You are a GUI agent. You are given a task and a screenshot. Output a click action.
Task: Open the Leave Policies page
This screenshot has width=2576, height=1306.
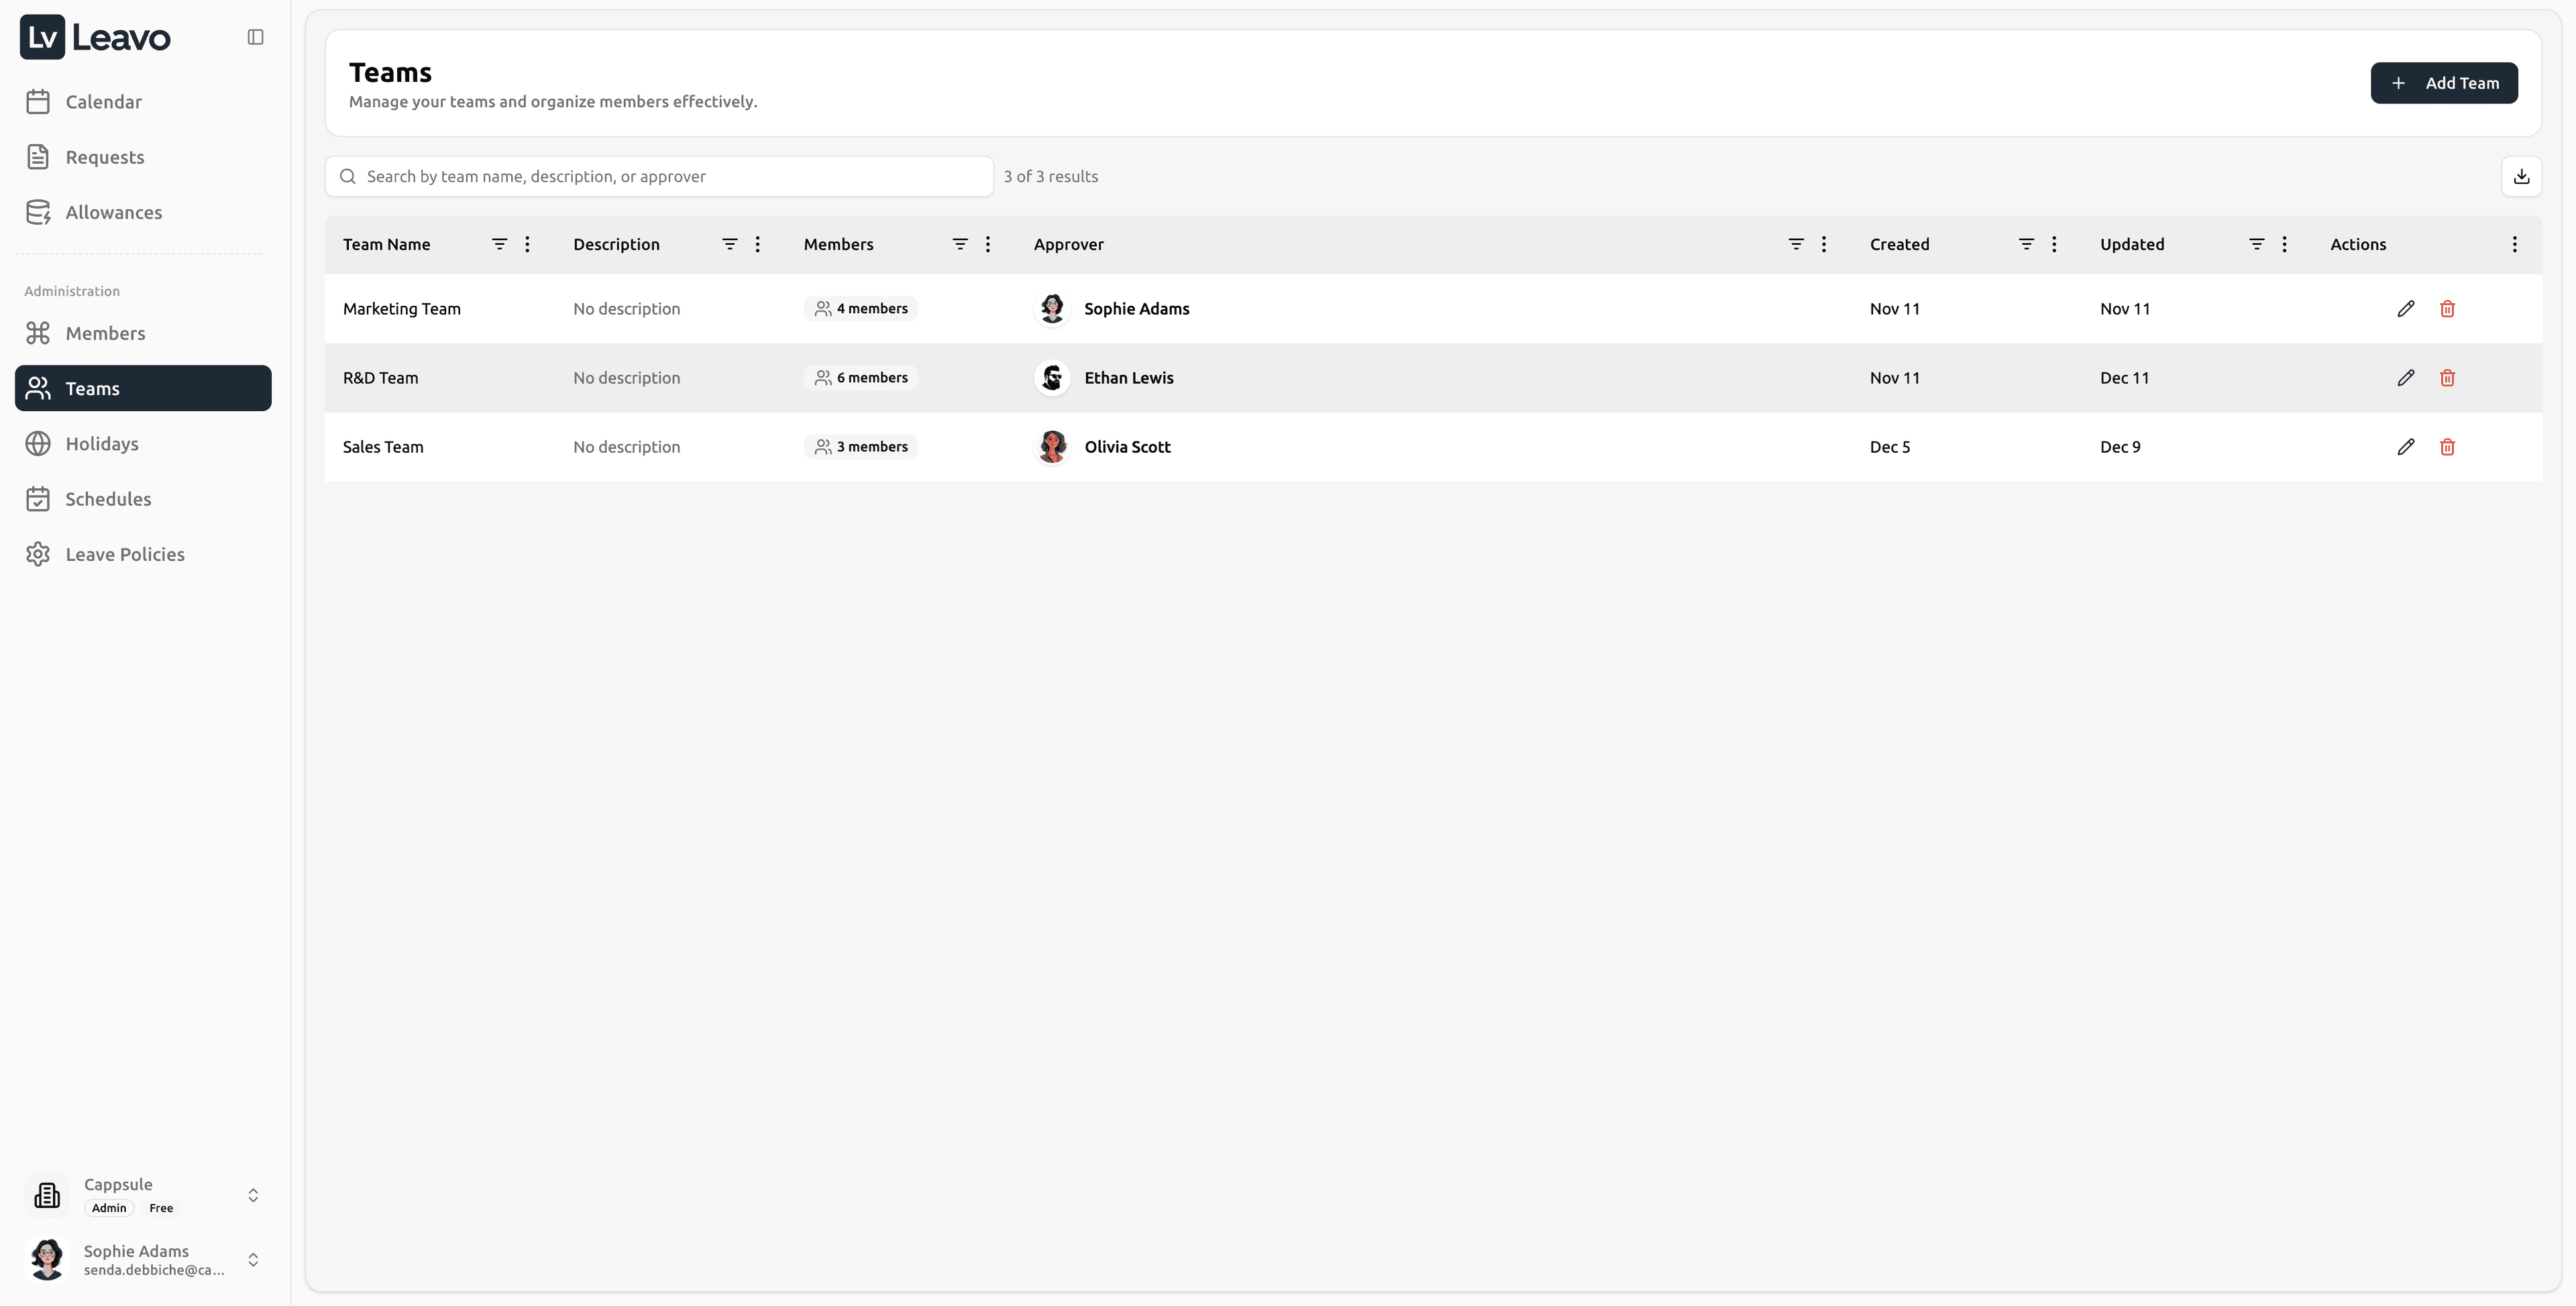pyautogui.click(x=124, y=554)
